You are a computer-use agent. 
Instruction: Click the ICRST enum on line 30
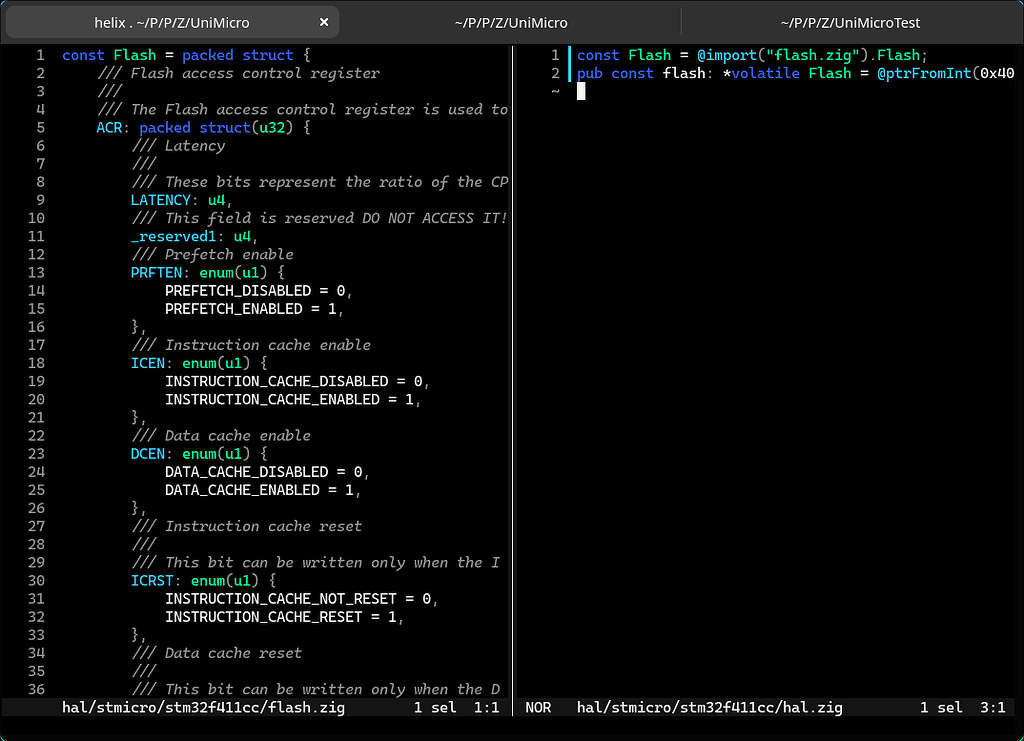click(152, 580)
